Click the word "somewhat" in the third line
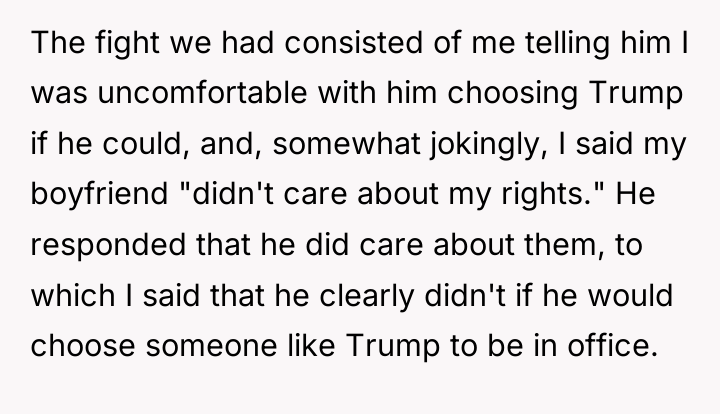Viewport: 720px width, 414px height. (x=346, y=144)
